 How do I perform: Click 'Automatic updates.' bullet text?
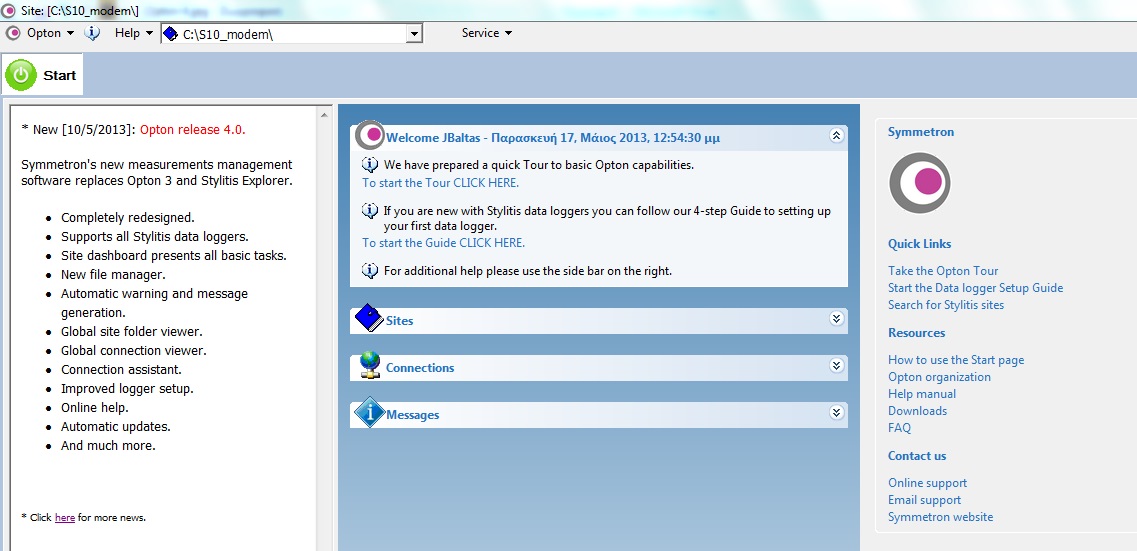click(116, 427)
